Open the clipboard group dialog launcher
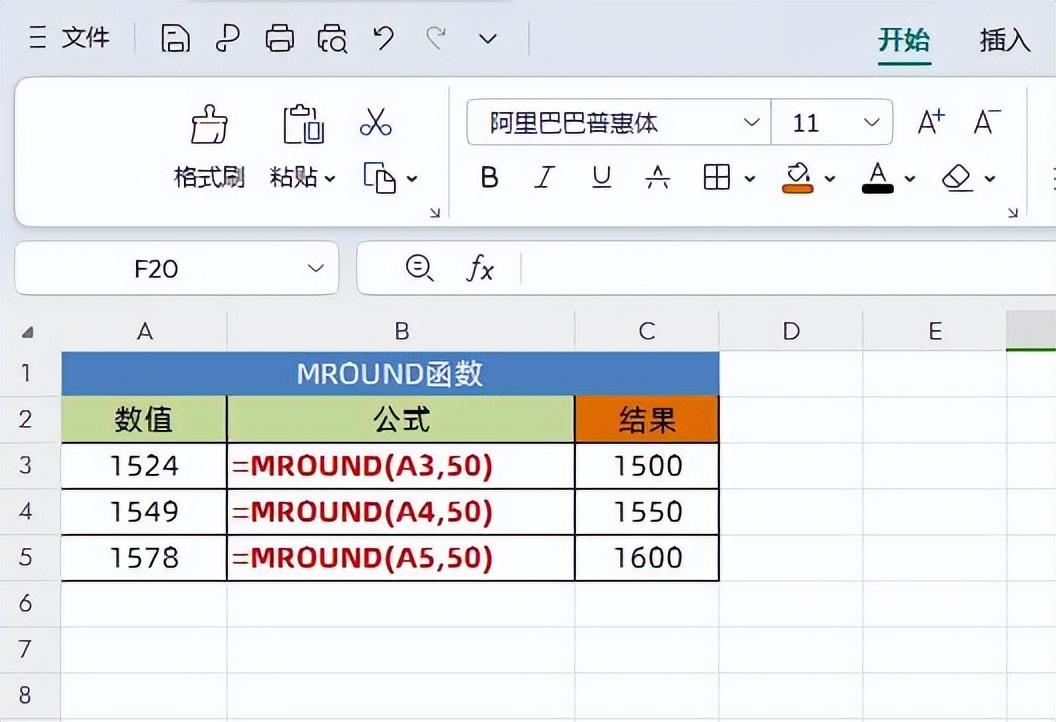Image resolution: width=1056 pixels, height=722 pixels. 435,213
